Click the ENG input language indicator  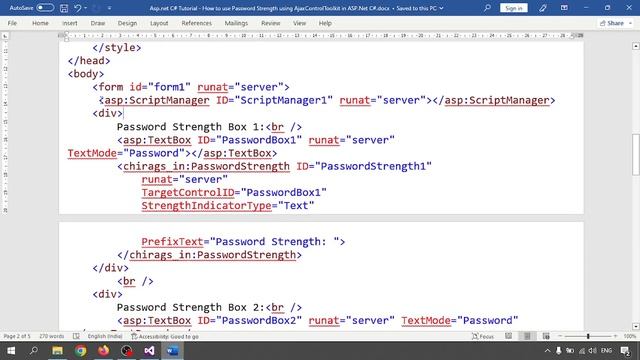(606, 351)
